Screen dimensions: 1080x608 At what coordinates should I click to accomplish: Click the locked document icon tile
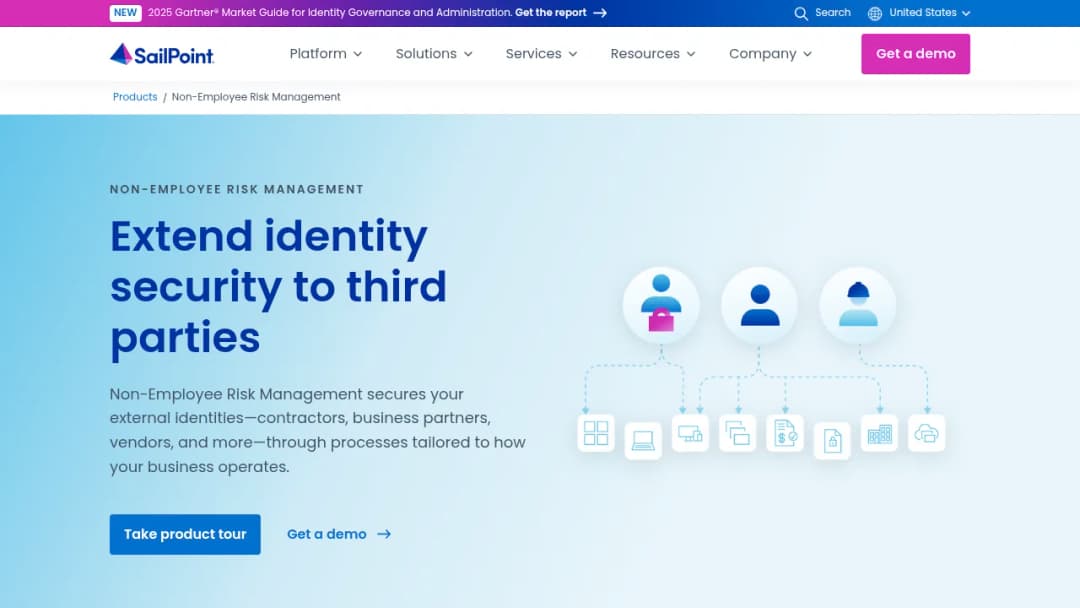click(x=832, y=440)
